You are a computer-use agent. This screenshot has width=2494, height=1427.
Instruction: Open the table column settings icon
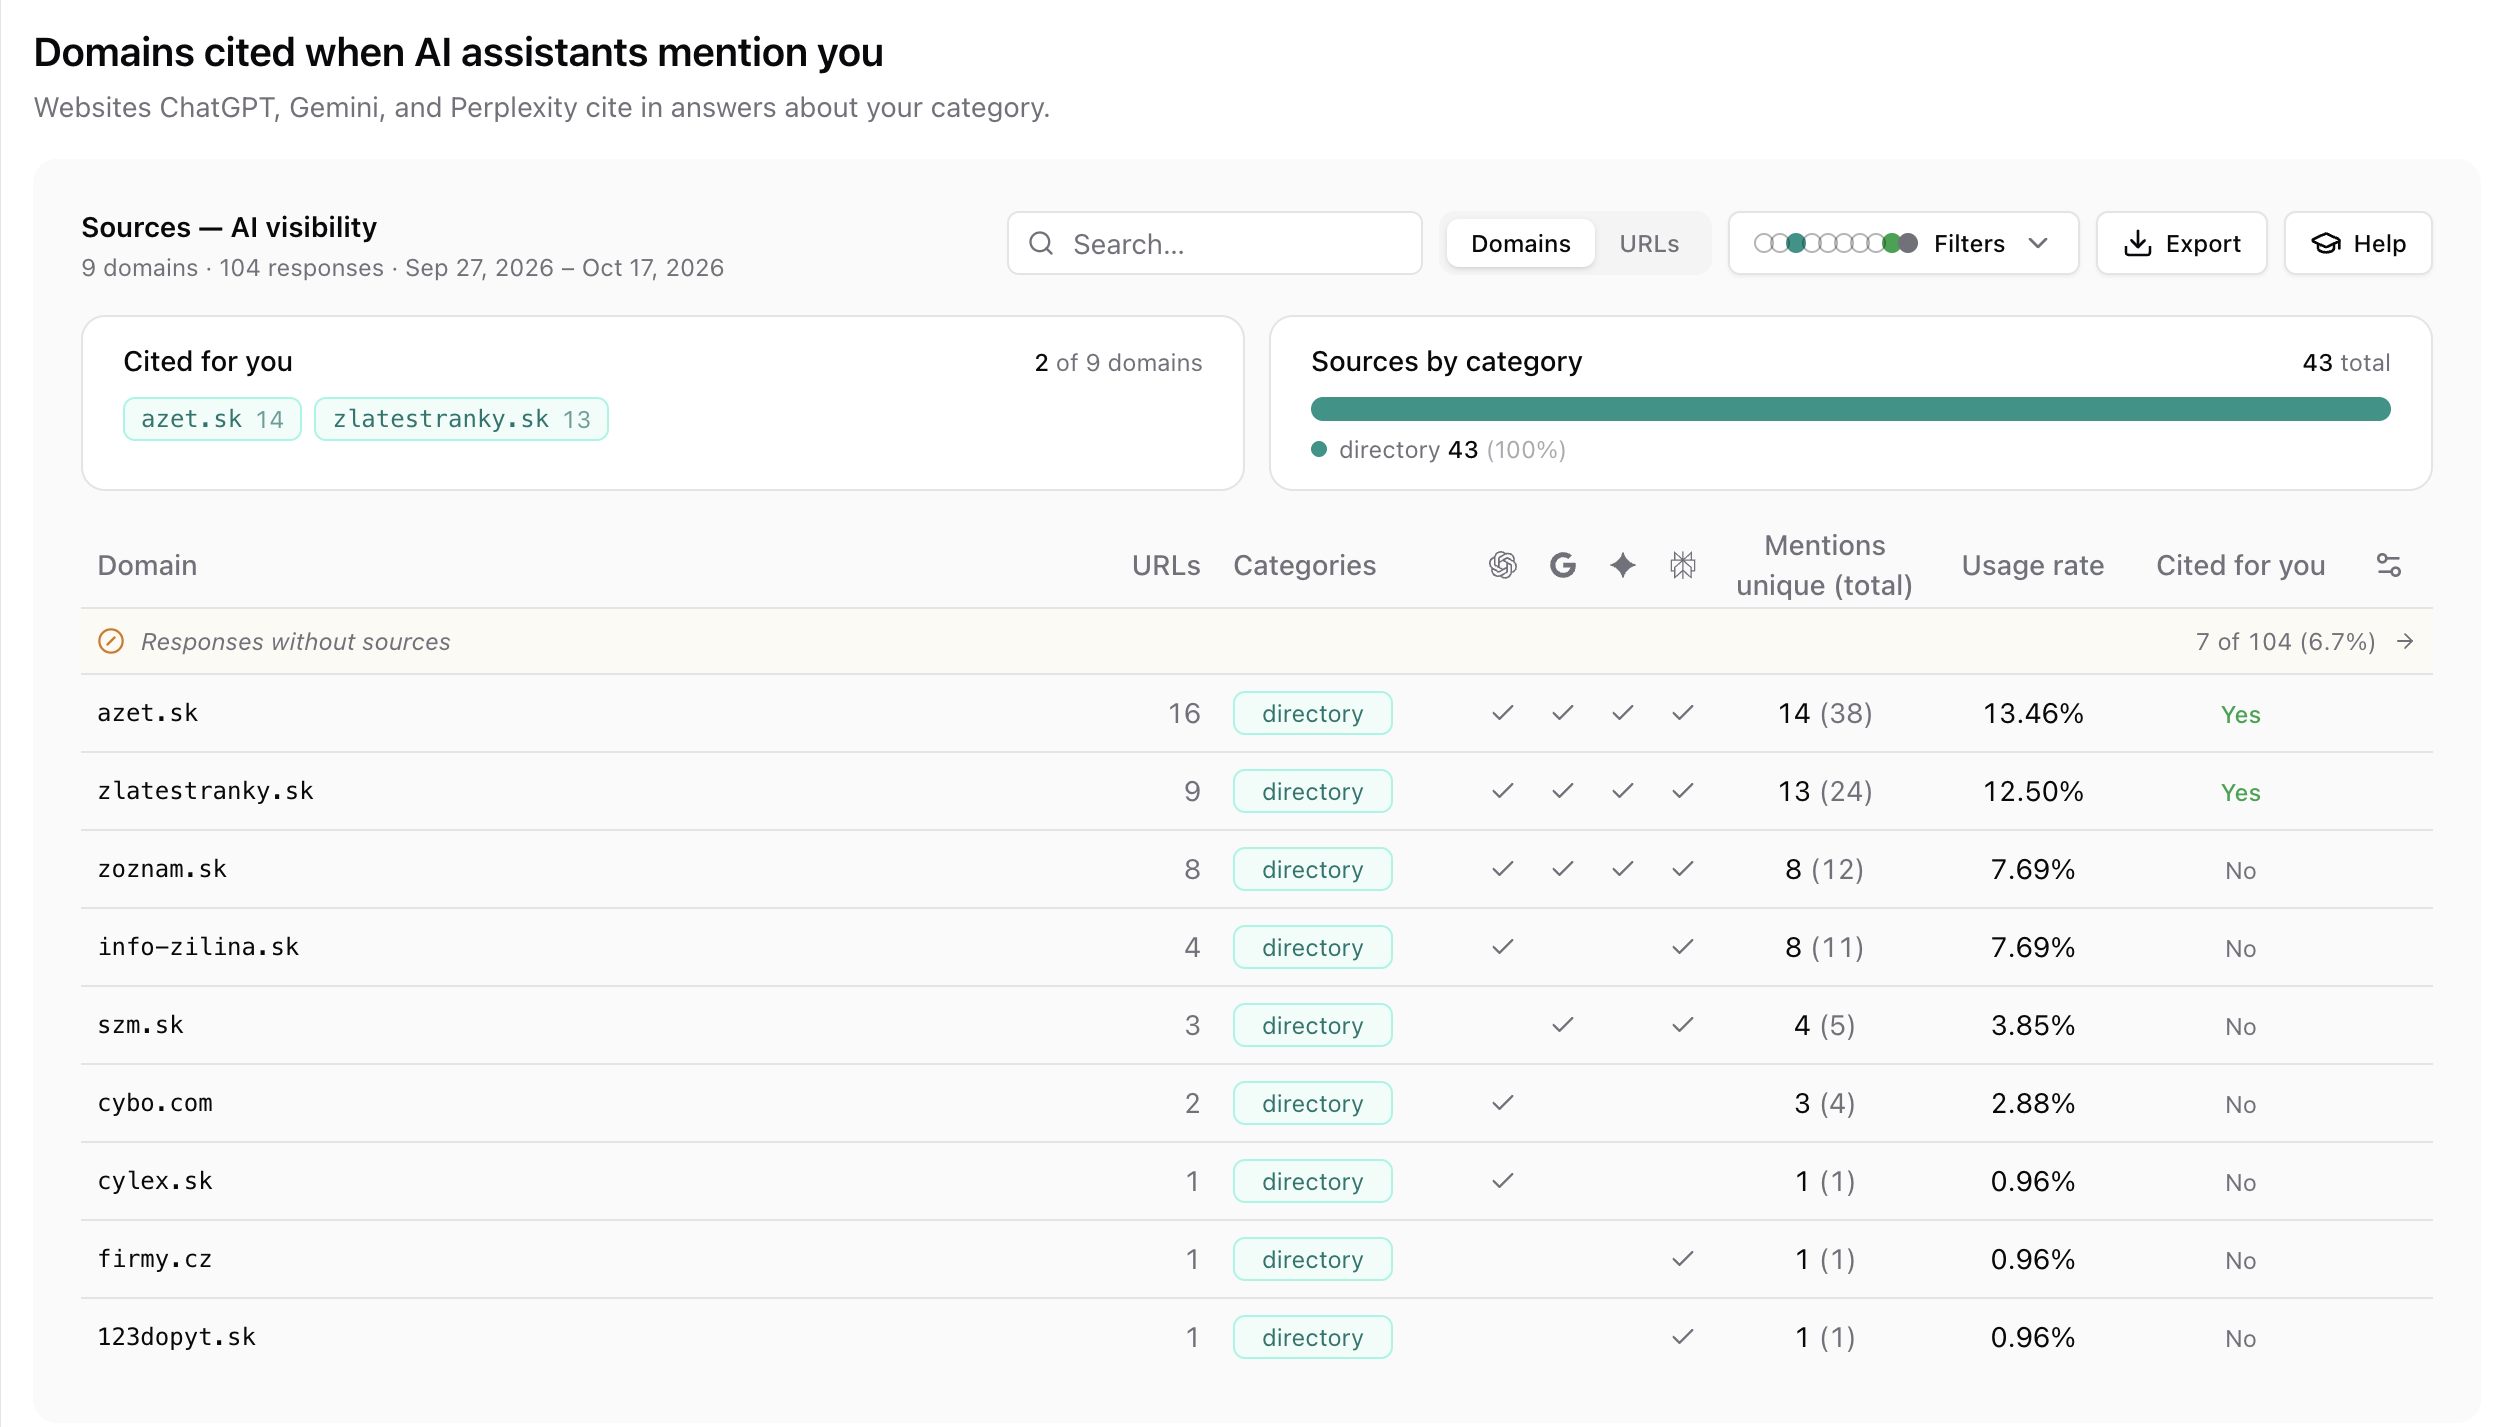click(2388, 565)
